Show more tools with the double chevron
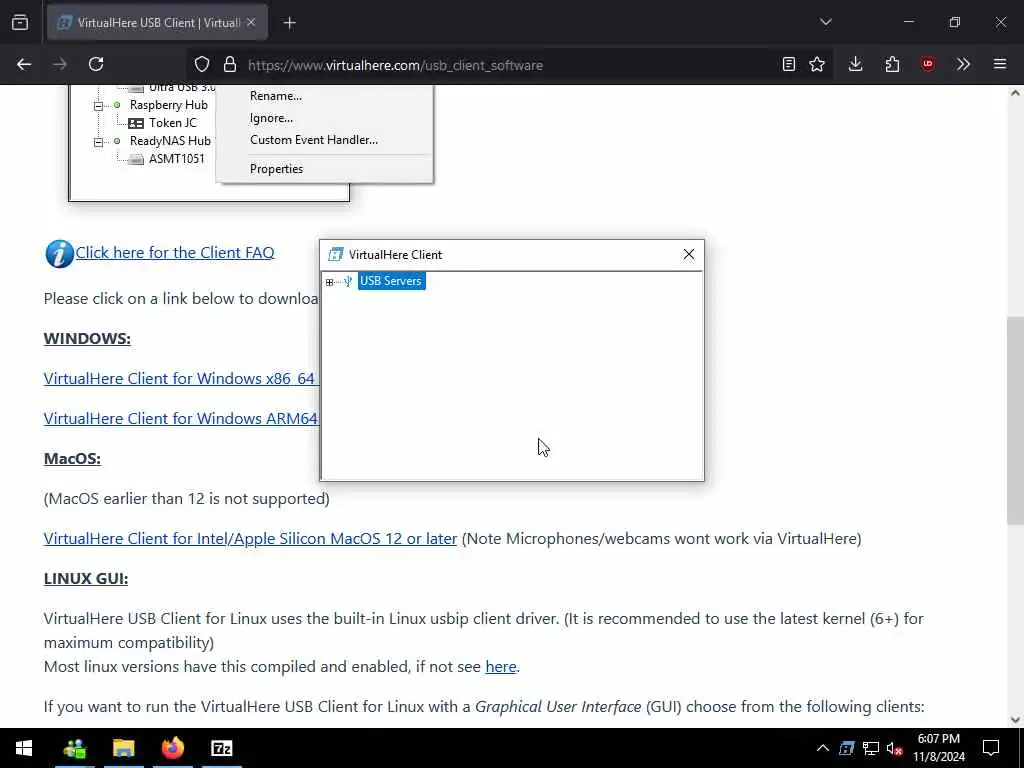The height and width of the screenshot is (768, 1024). (963, 65)
